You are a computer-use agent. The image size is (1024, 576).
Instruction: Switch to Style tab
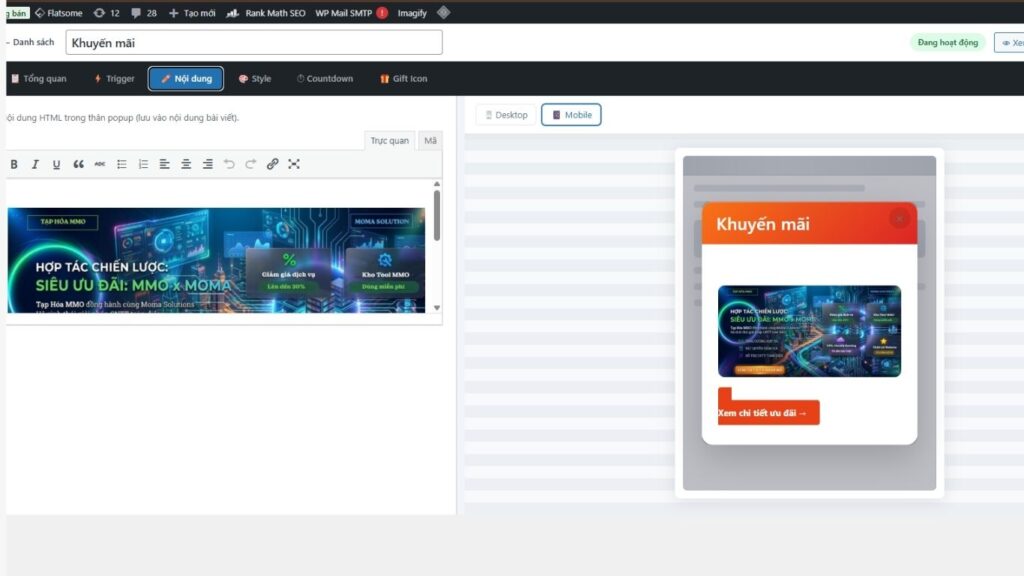click(255, 78)
